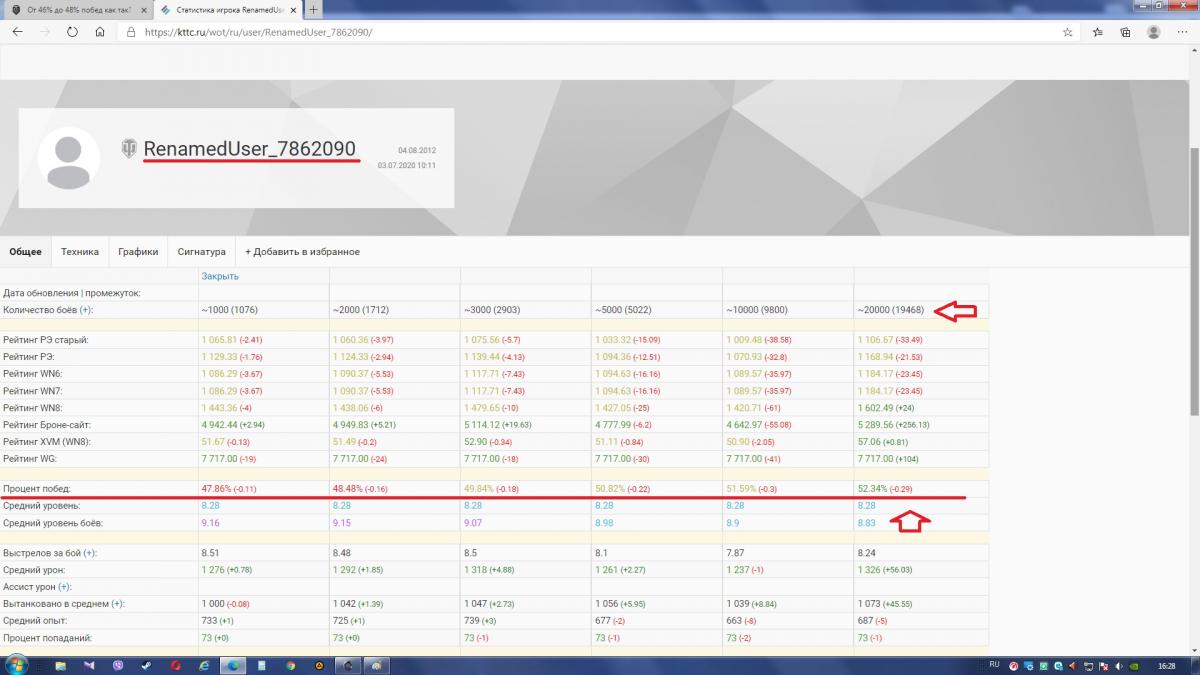
Task: Open Internet Explorer from the taskbar
Action: click(x=204, y=665)
